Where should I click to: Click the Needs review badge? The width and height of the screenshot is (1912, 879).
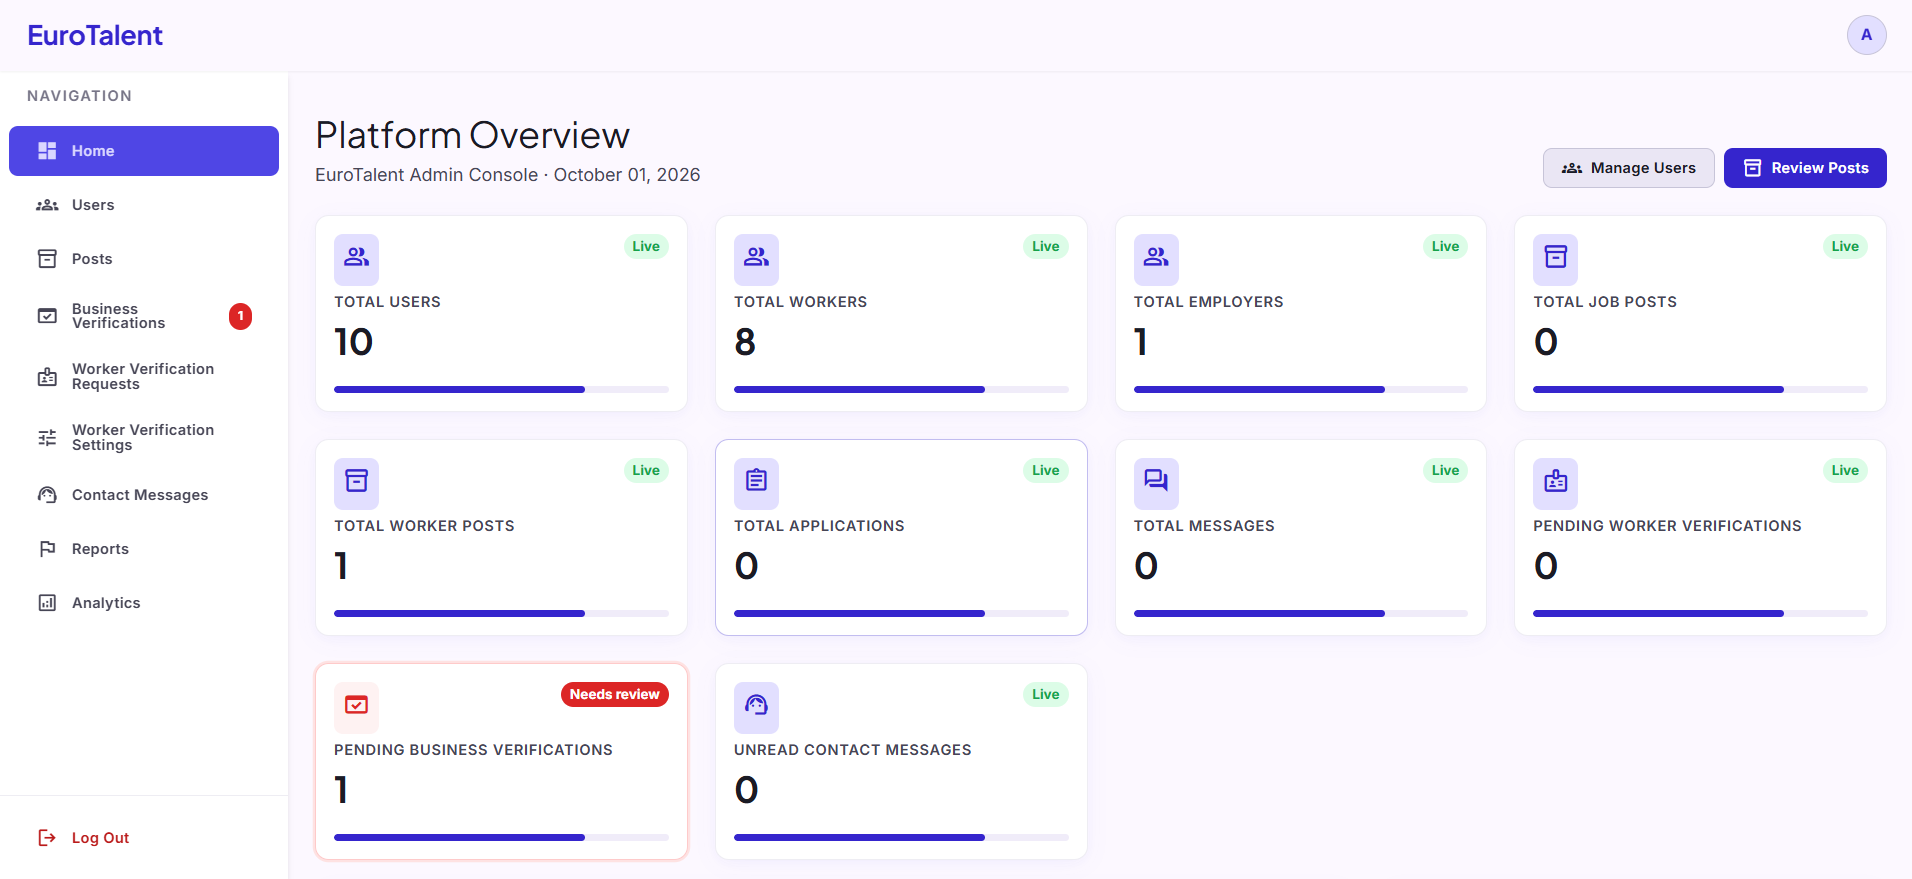click(x=614, y=694)
